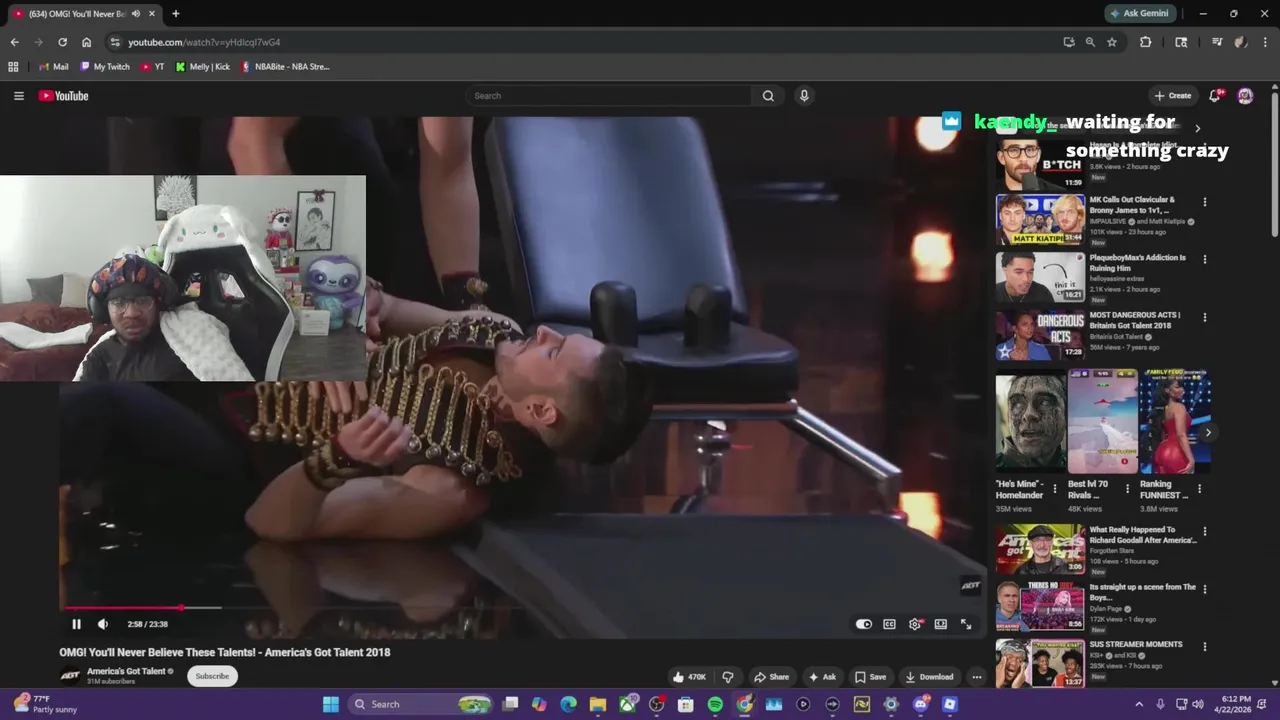Subscribe to America's Got Talent channel
The width and height of the screenshot is (1280, 720).
(212, 676)
